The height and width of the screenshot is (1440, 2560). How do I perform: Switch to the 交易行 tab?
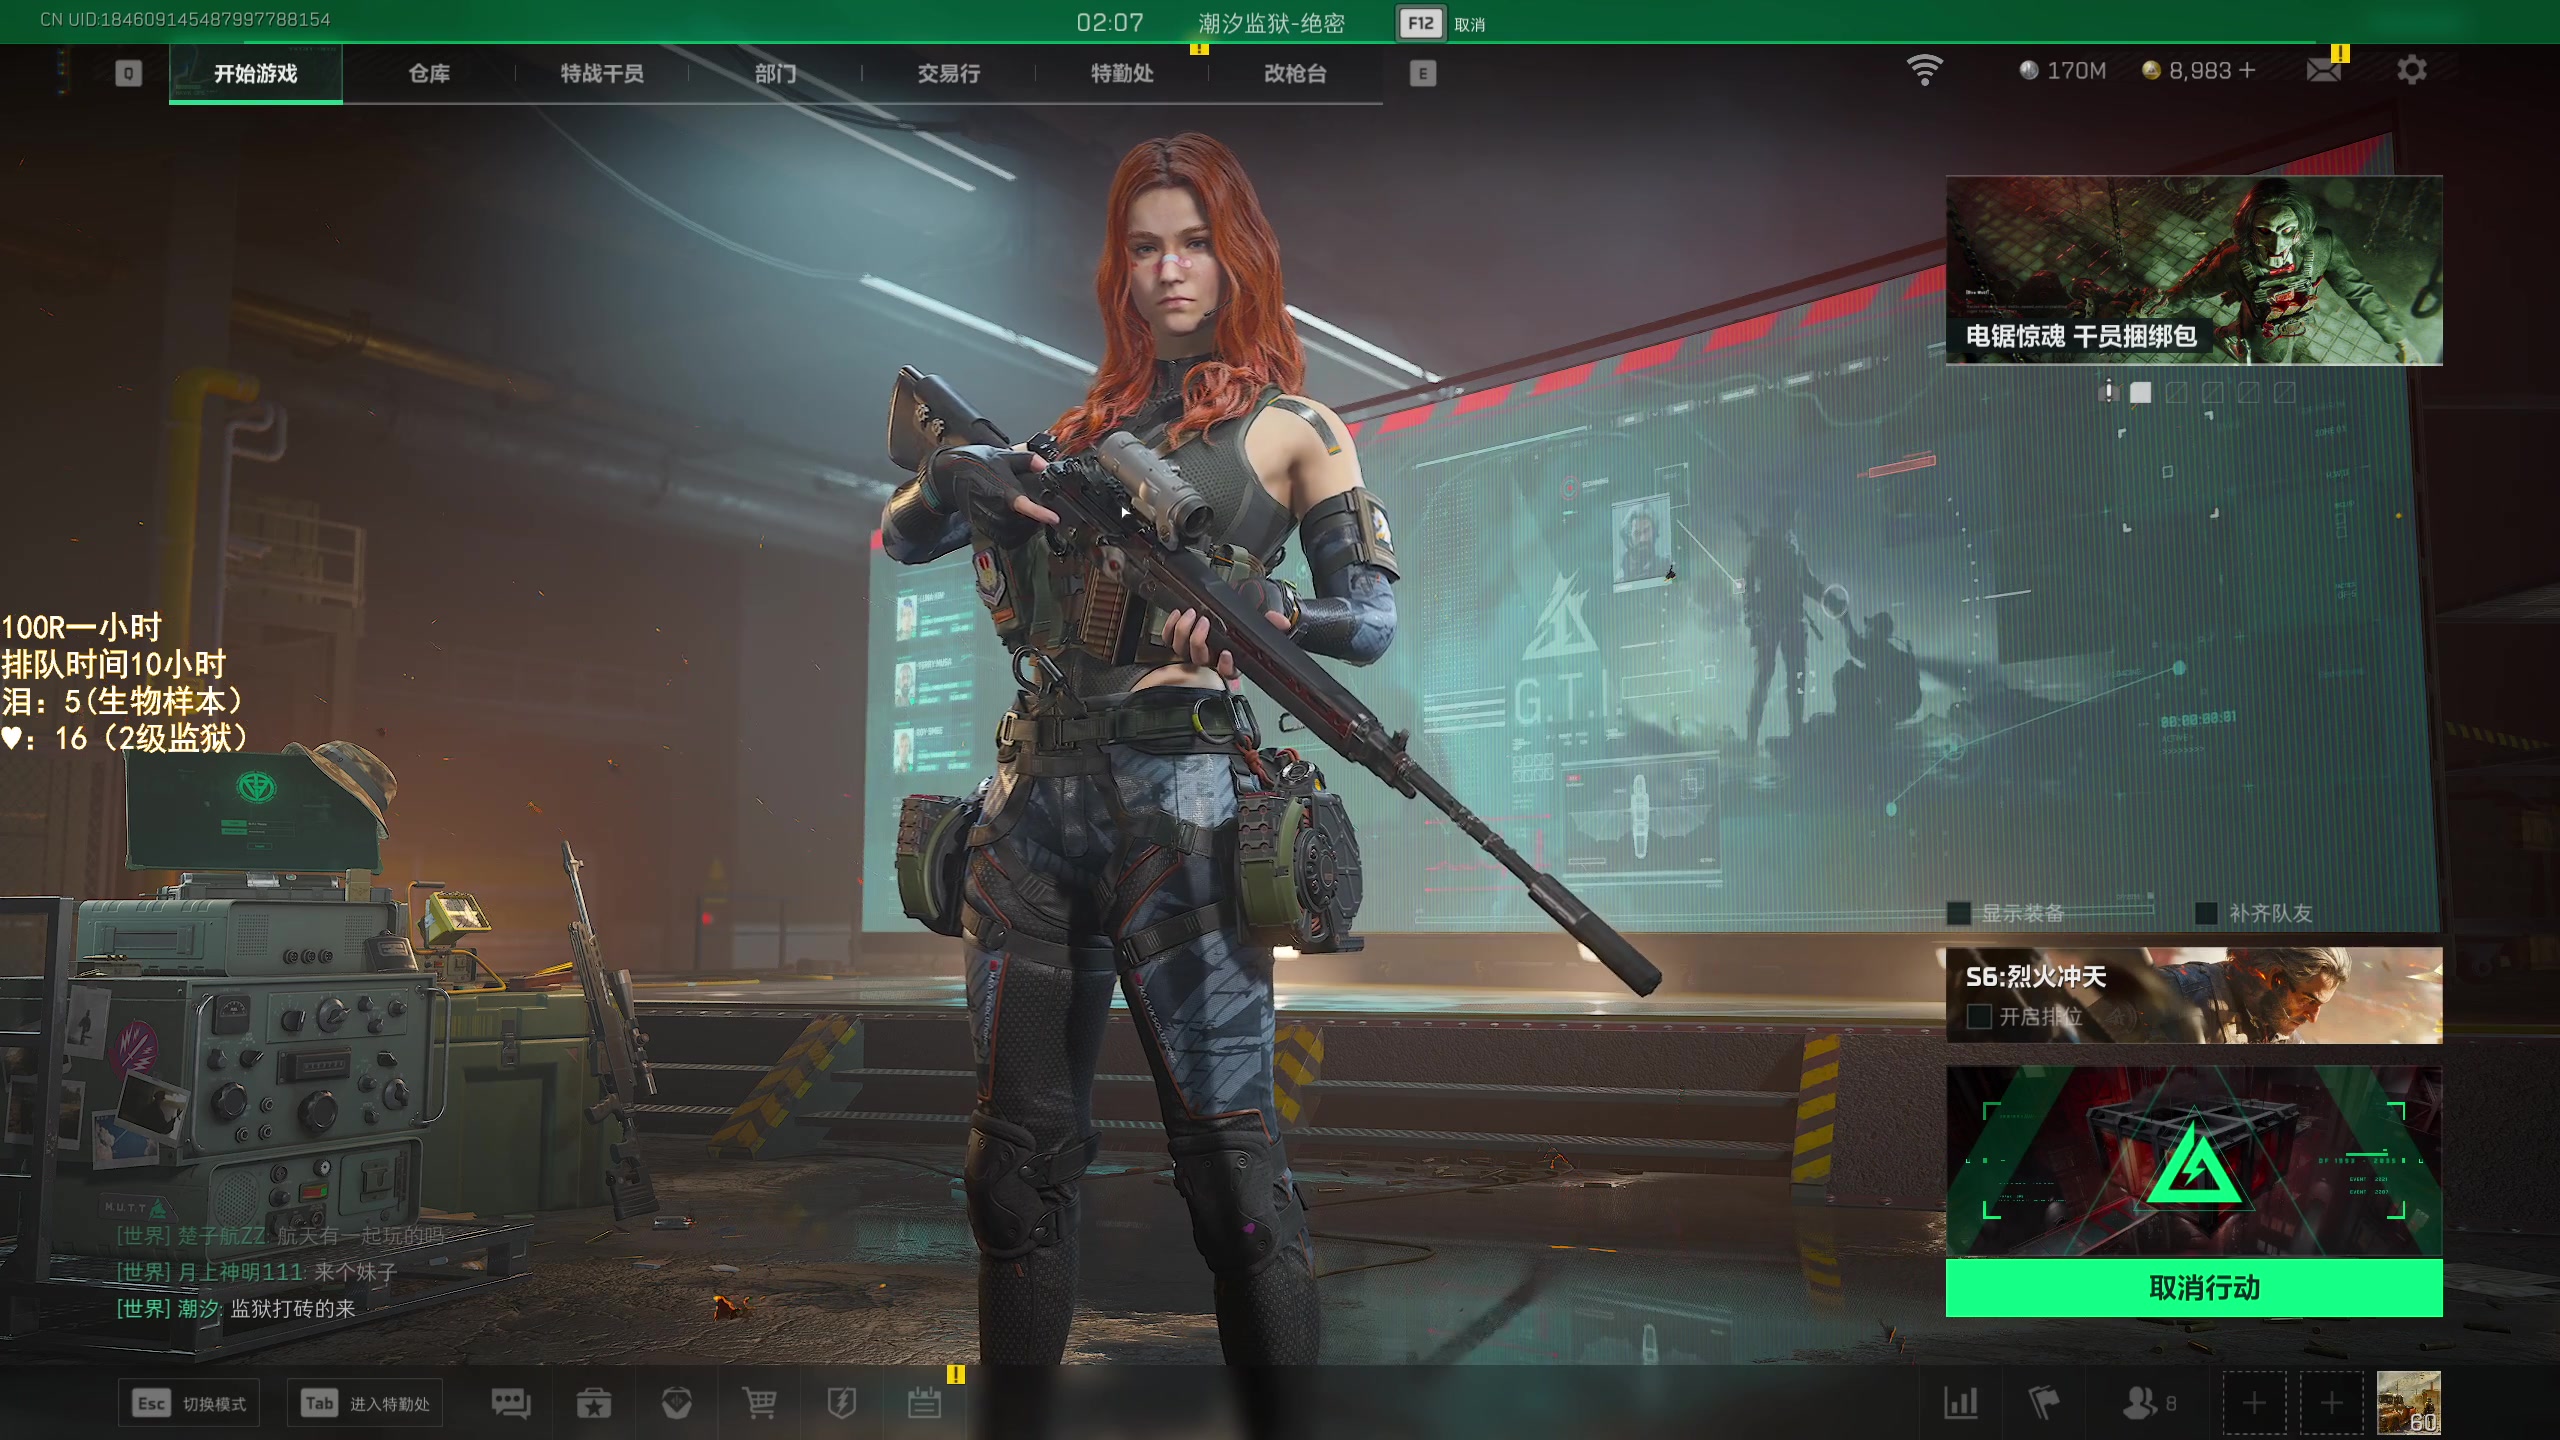[948, 73]
